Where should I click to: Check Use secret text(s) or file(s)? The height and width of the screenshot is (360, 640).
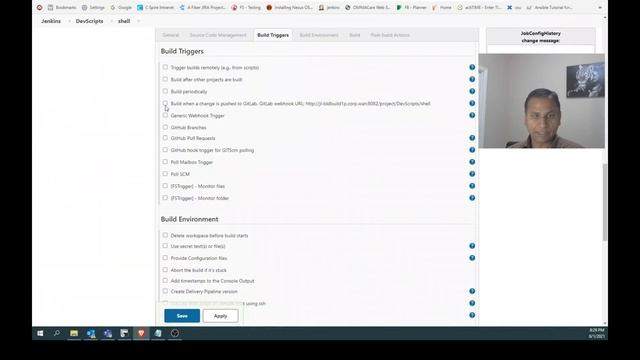coord(165,246)
